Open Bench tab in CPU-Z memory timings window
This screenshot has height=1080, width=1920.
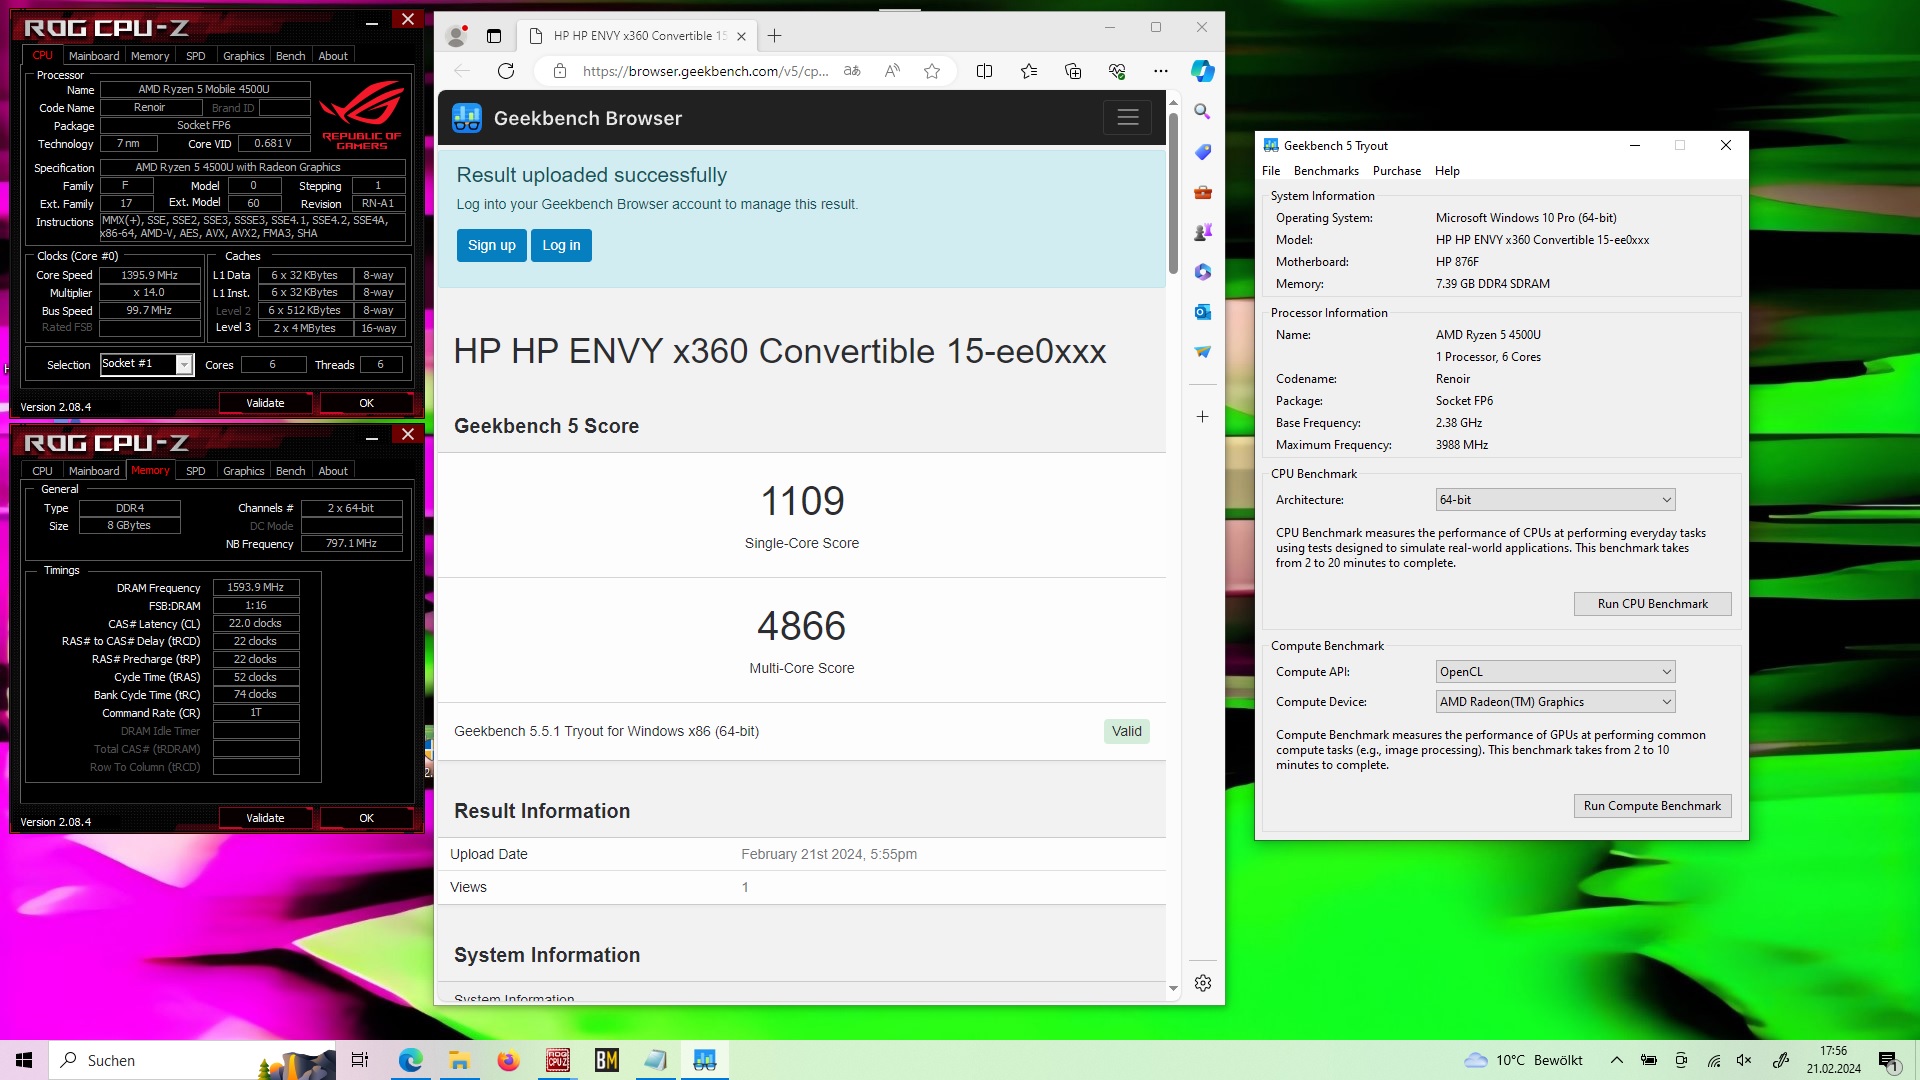[290, 471]
